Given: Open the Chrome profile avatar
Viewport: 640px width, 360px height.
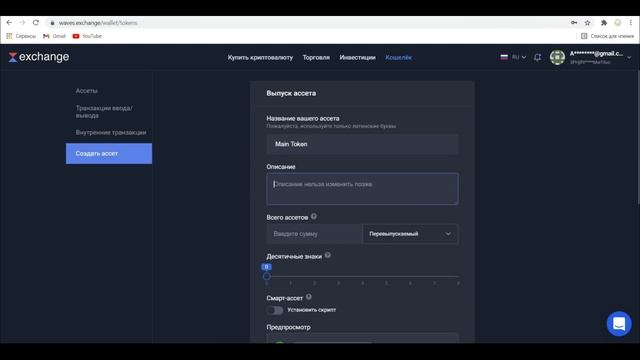Looking at the screenshot, I should point(618,23).
